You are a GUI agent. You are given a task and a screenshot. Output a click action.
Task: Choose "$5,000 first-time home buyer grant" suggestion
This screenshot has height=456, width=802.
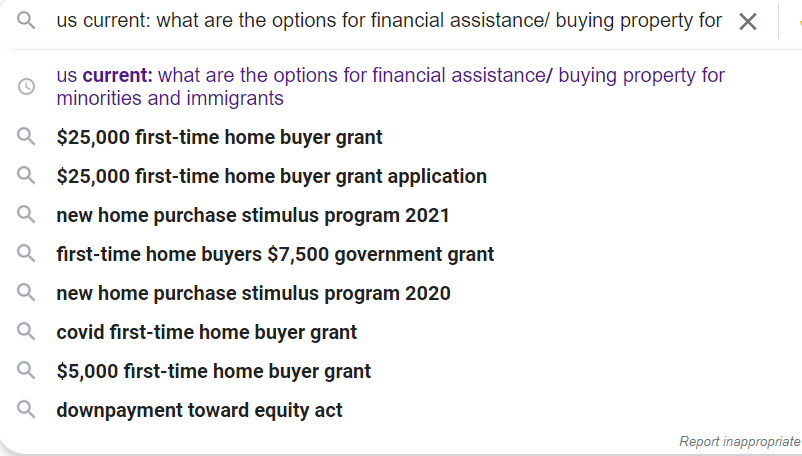pos(214,371)
